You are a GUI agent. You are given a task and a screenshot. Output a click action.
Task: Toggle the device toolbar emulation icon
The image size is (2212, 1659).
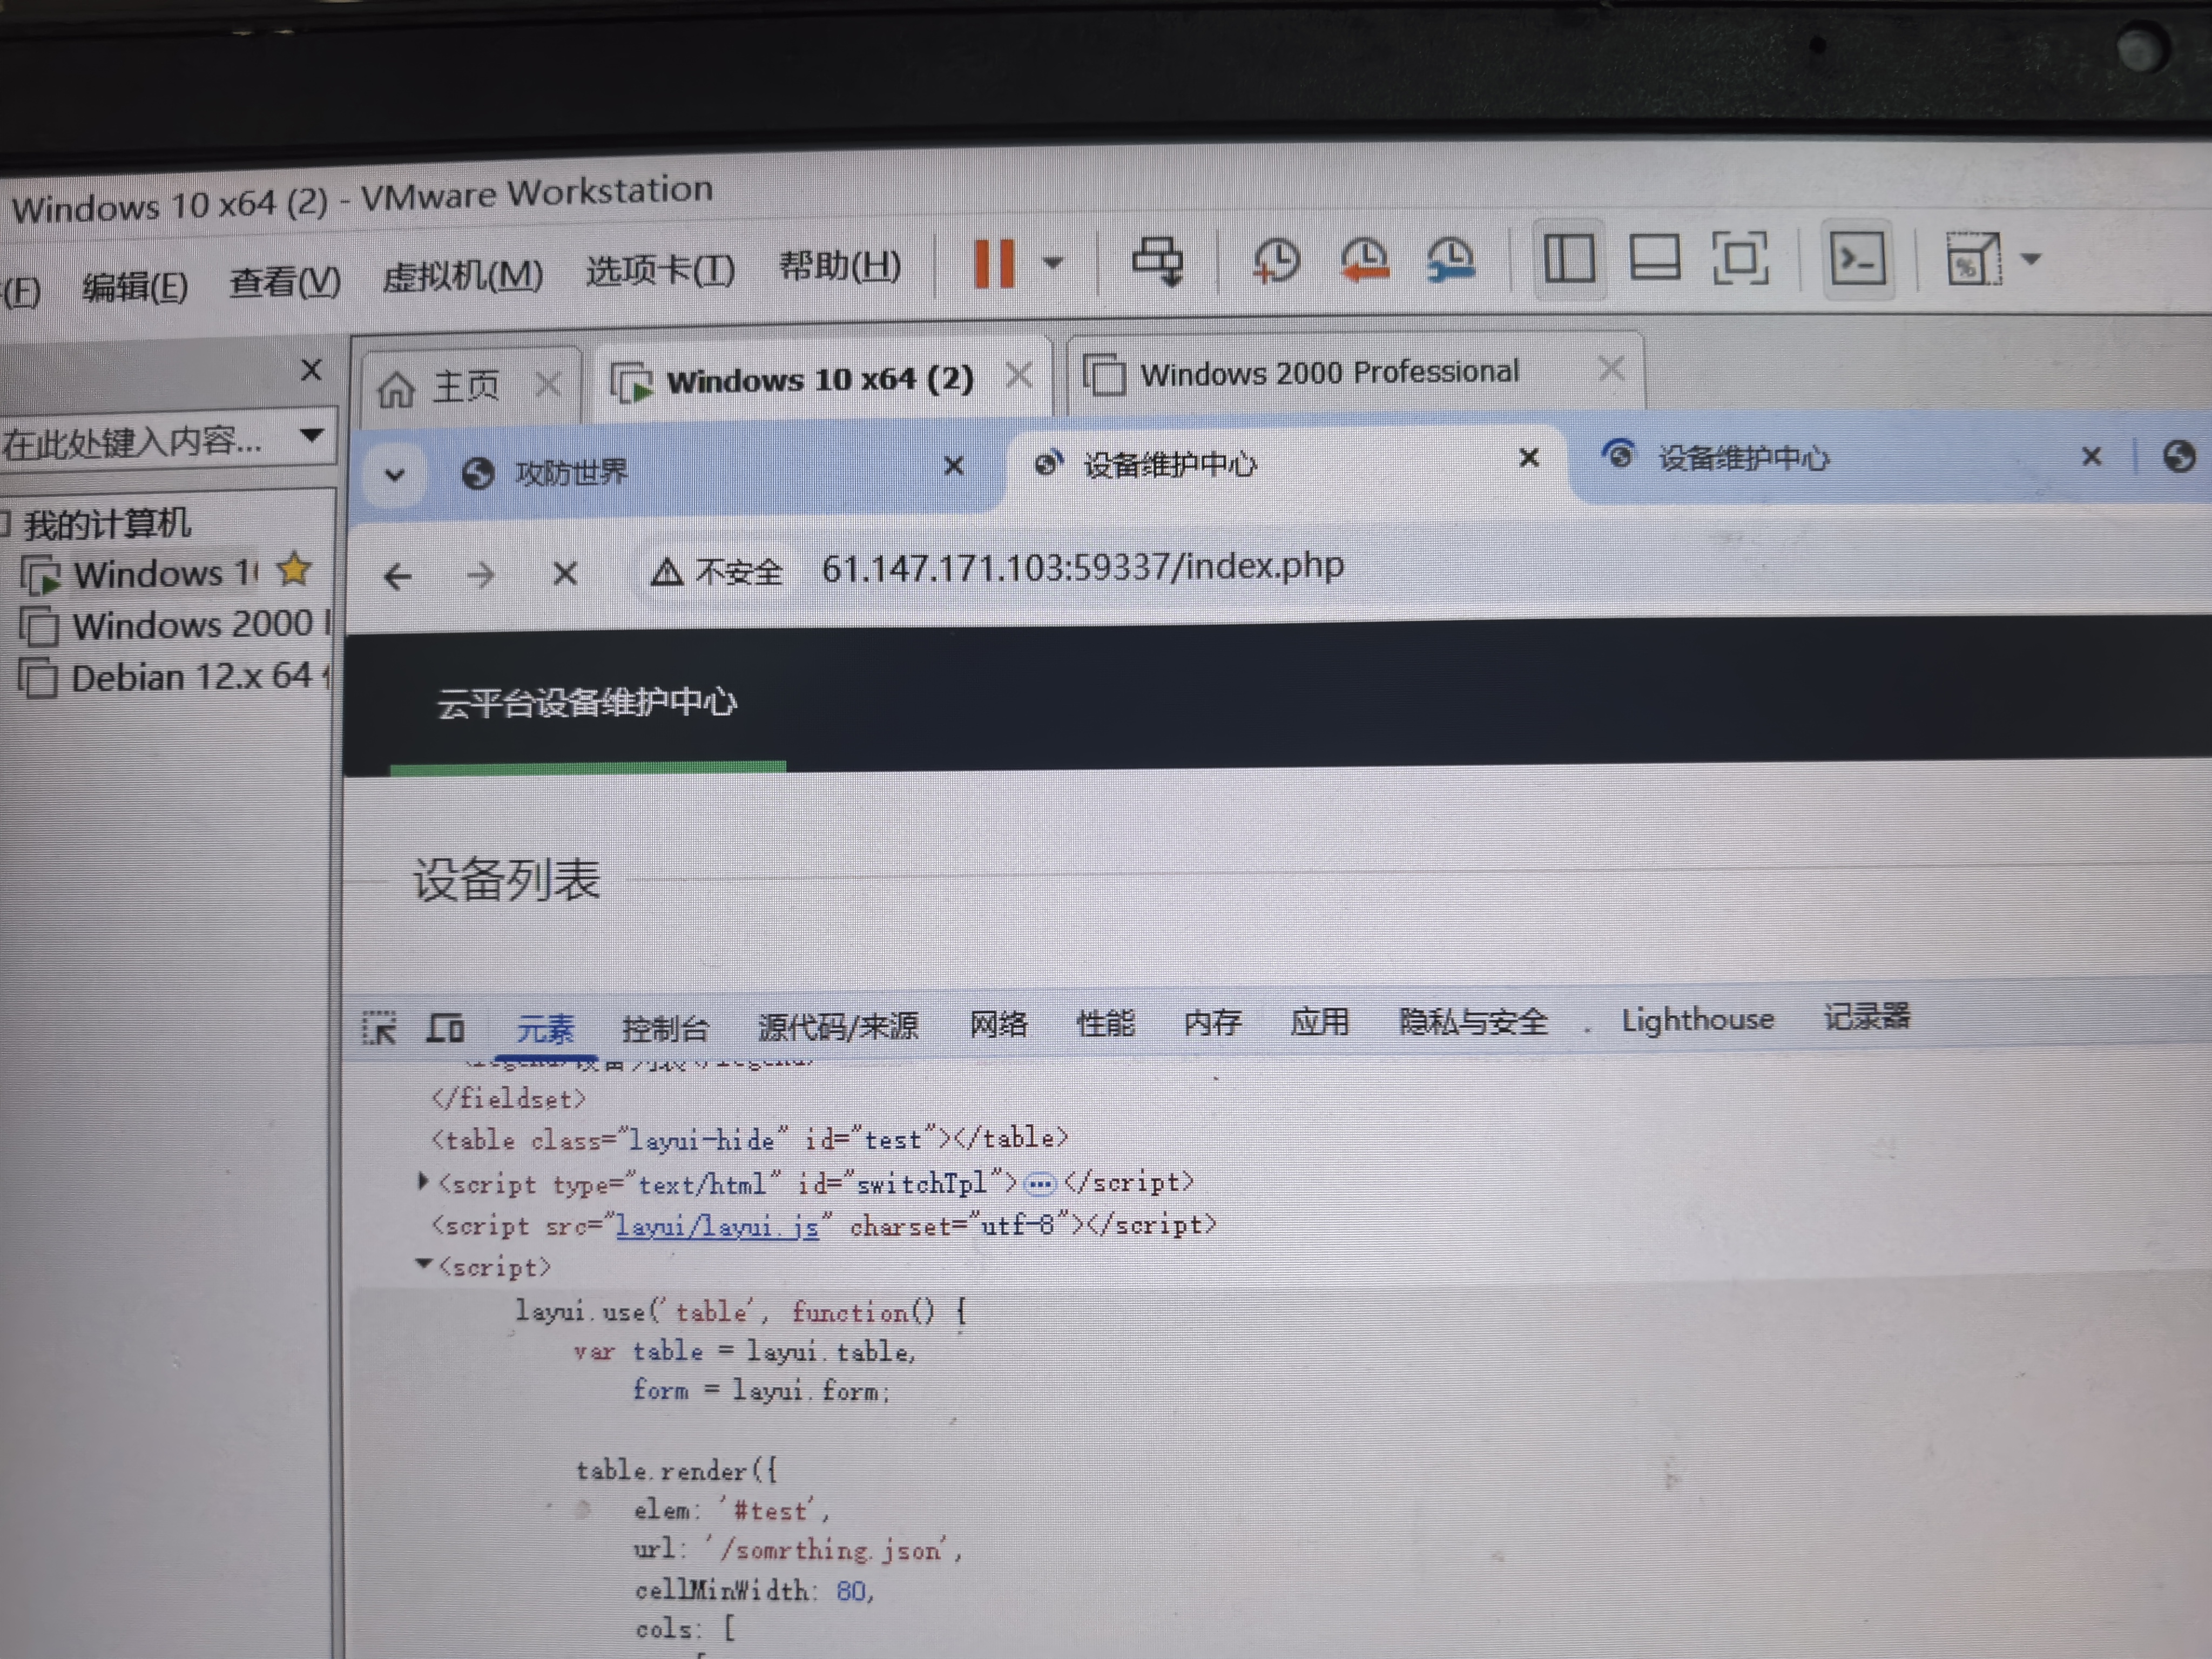click(445, 1027)
